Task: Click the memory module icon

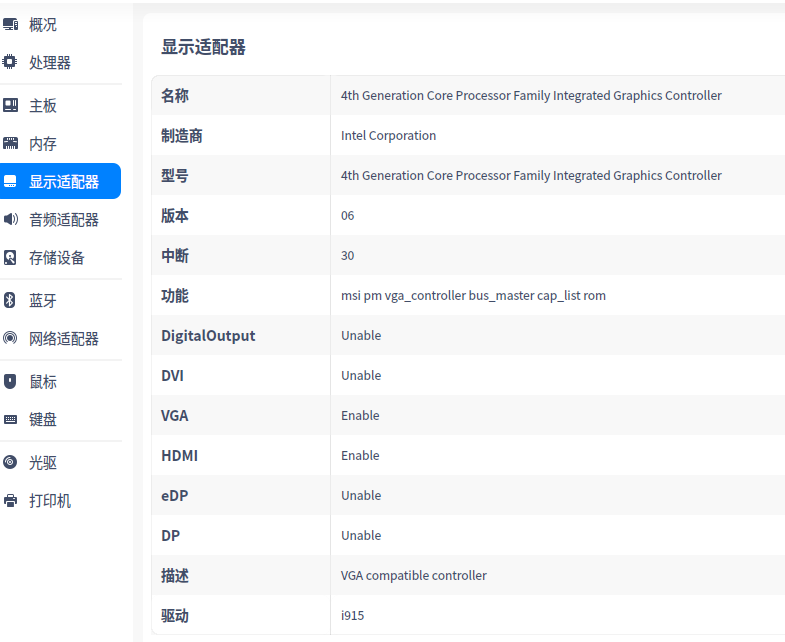Action: (10, 143)
